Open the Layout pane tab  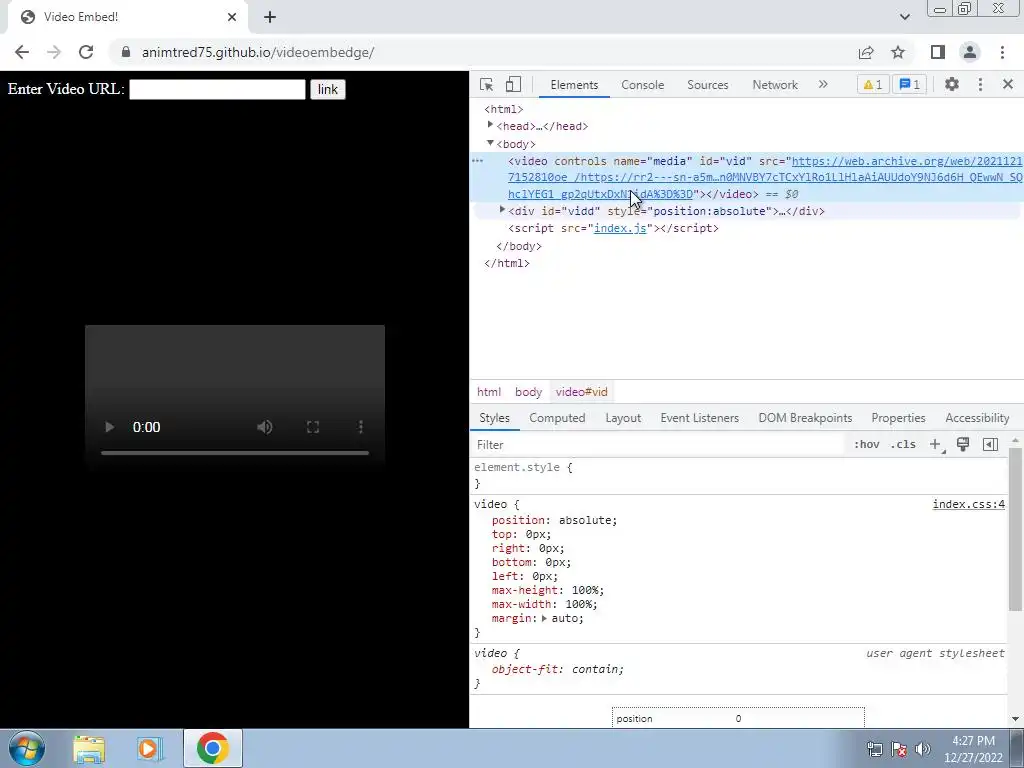623,418
